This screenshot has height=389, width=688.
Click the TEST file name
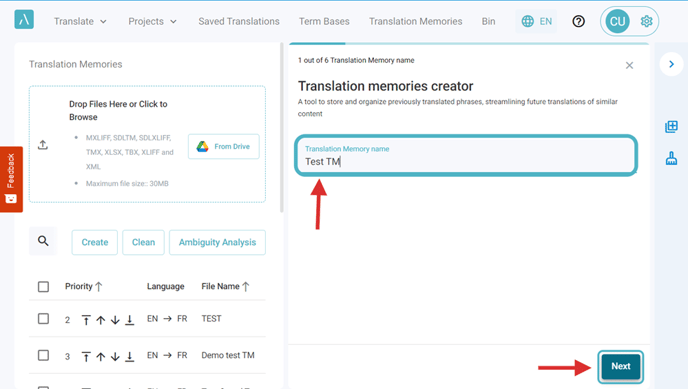pyautogui.click(x=211, y=318)
